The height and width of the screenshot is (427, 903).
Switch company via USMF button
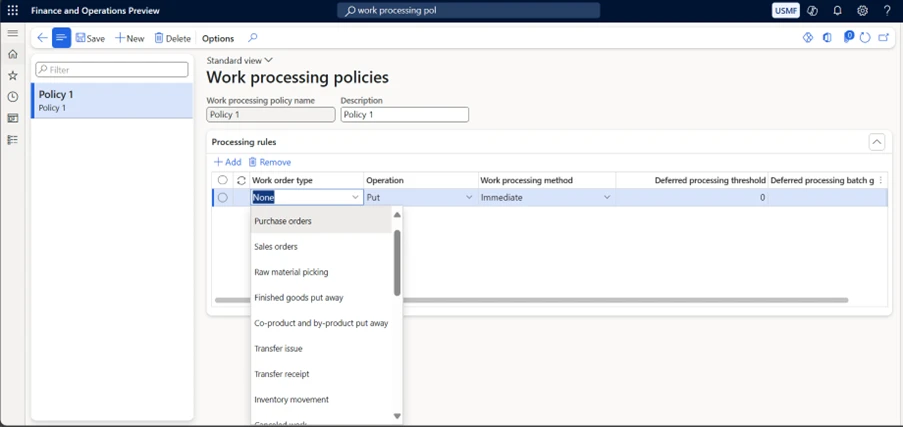(x=786, y=10)
